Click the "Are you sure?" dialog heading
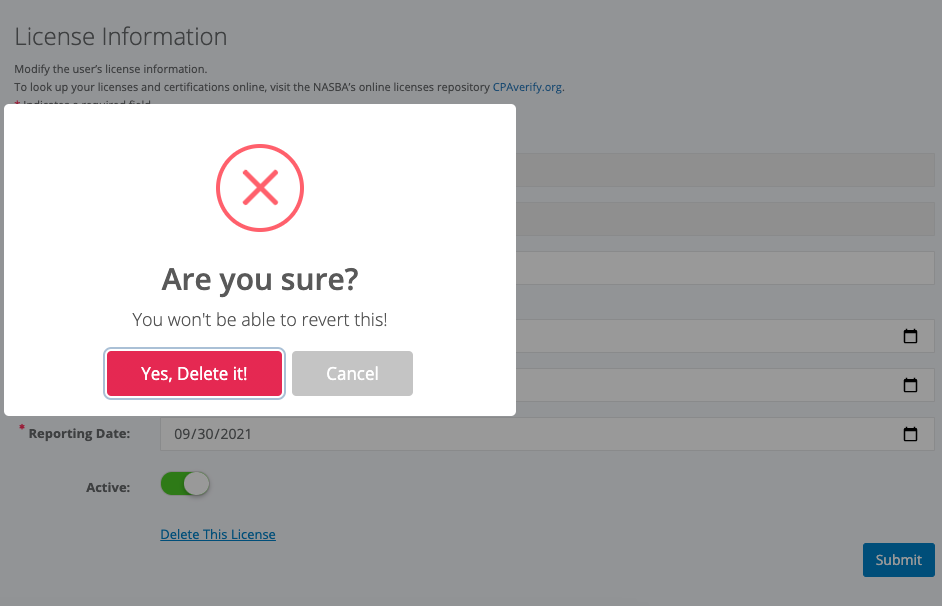The width and height of the screenshot is (942, 606). click(260, 279)
